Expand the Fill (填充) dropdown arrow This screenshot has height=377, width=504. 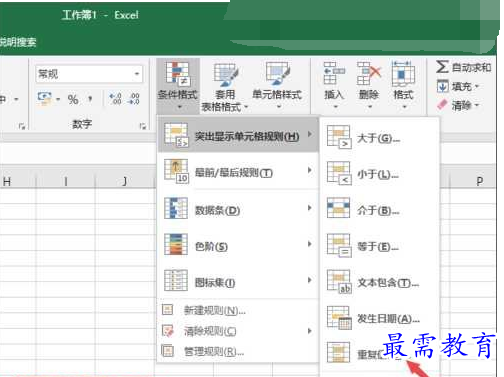click(x=476, y=87)
